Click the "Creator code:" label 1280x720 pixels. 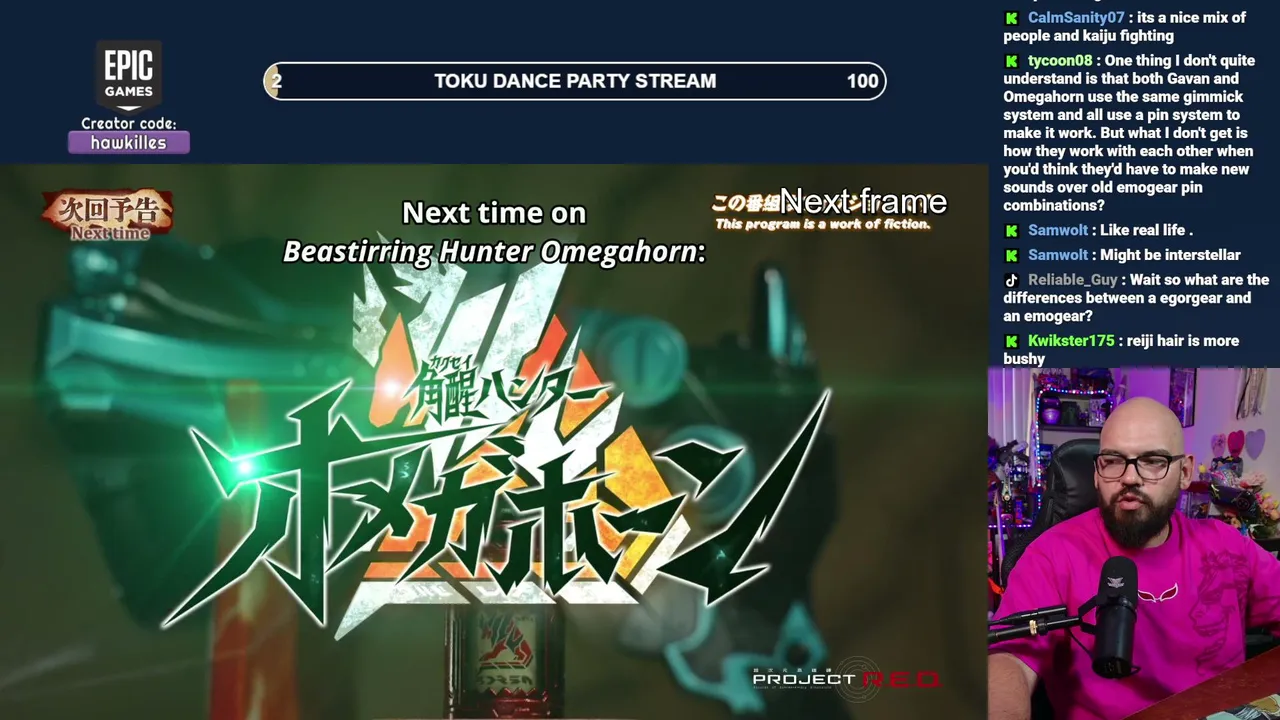point(129,124)
